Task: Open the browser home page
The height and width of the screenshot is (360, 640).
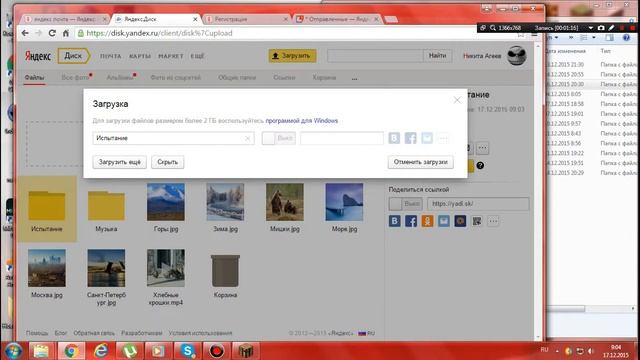Action: [x=66, y=33]
